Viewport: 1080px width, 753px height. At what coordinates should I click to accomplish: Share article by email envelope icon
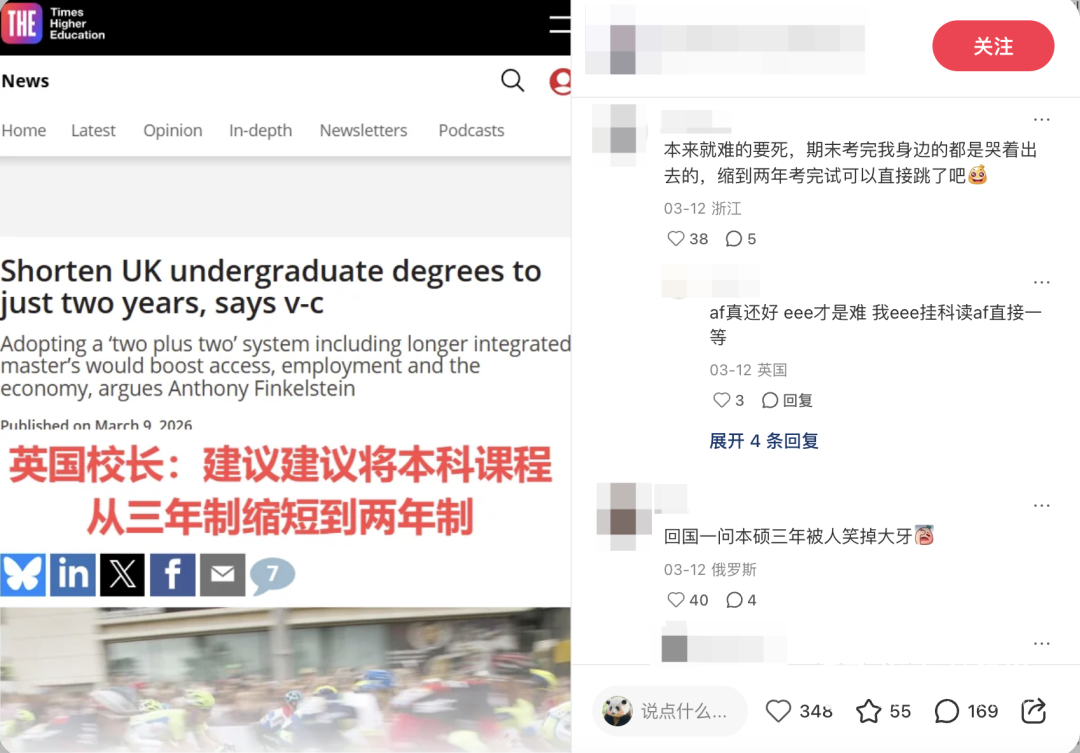tap(222, 575)
